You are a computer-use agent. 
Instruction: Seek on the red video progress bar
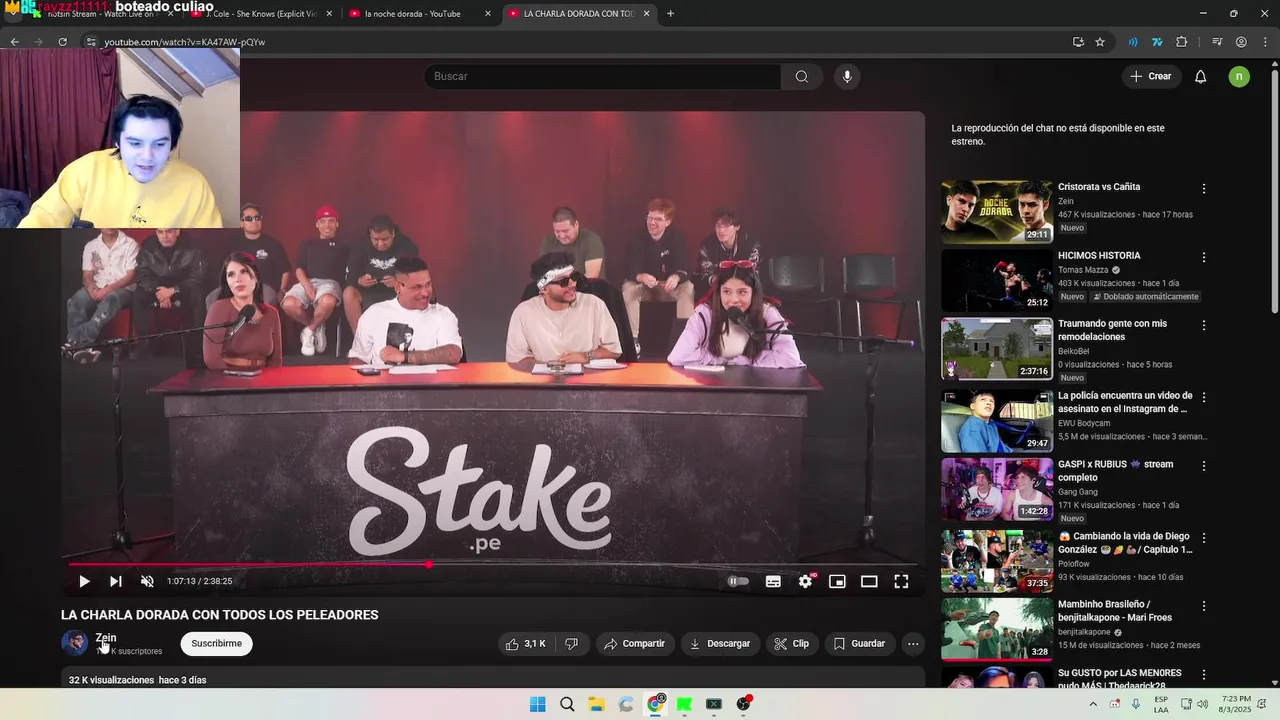click(493, 564)
